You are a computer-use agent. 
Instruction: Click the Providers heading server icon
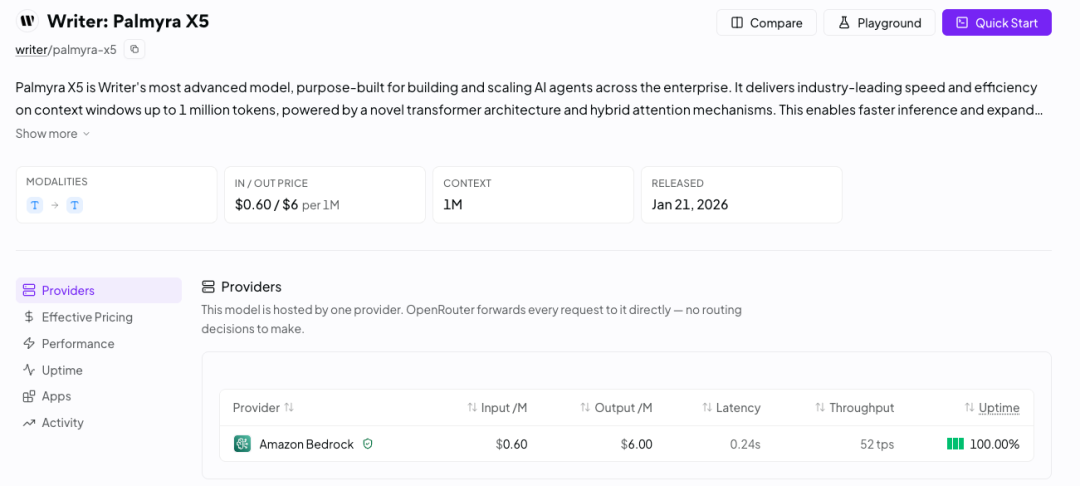208,287
